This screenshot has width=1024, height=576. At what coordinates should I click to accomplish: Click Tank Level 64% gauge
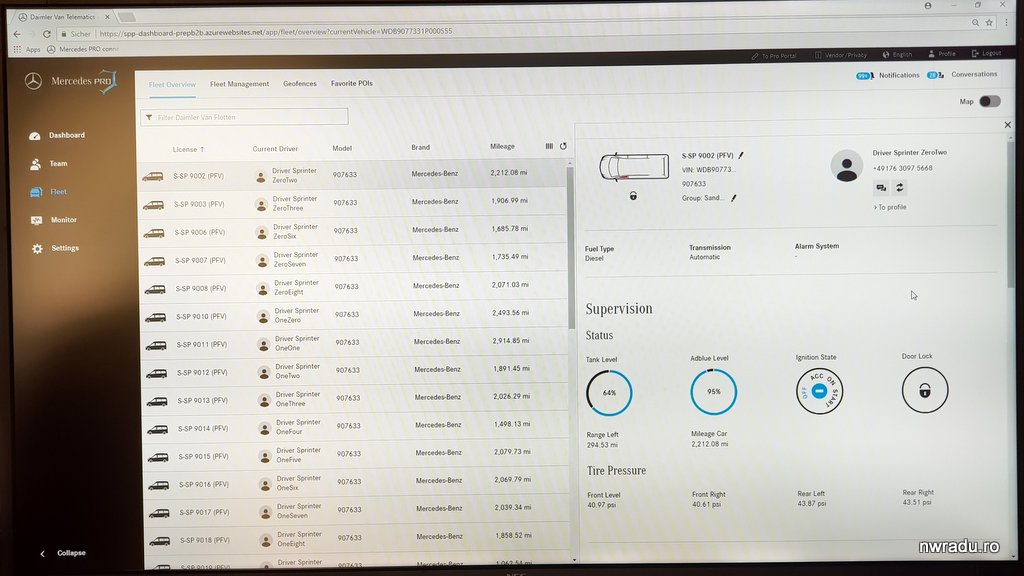(x=609, y=393)
